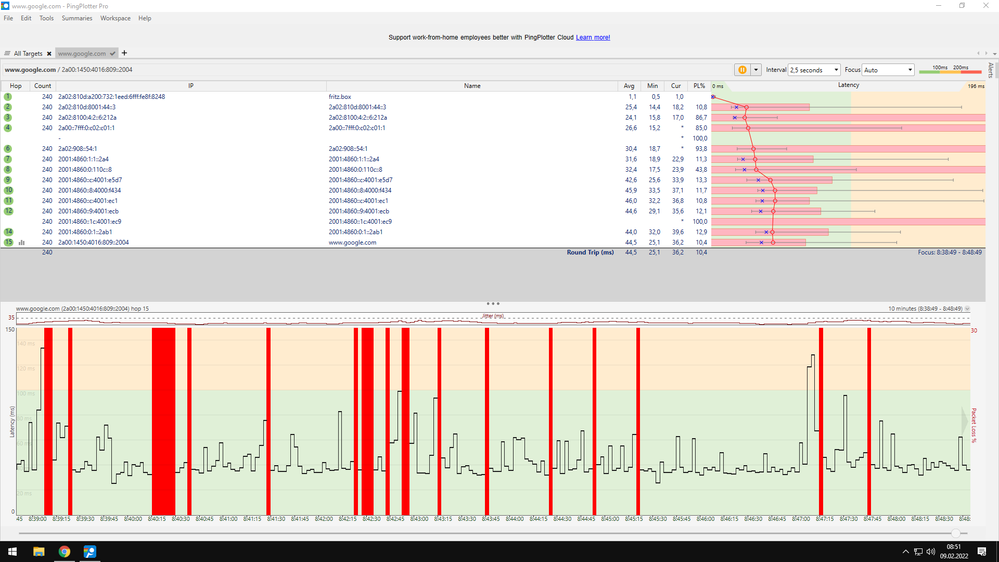Open the volume control in system tray
Image resolution: width=999 pixels, height=562 pixels.
[931, 552]
